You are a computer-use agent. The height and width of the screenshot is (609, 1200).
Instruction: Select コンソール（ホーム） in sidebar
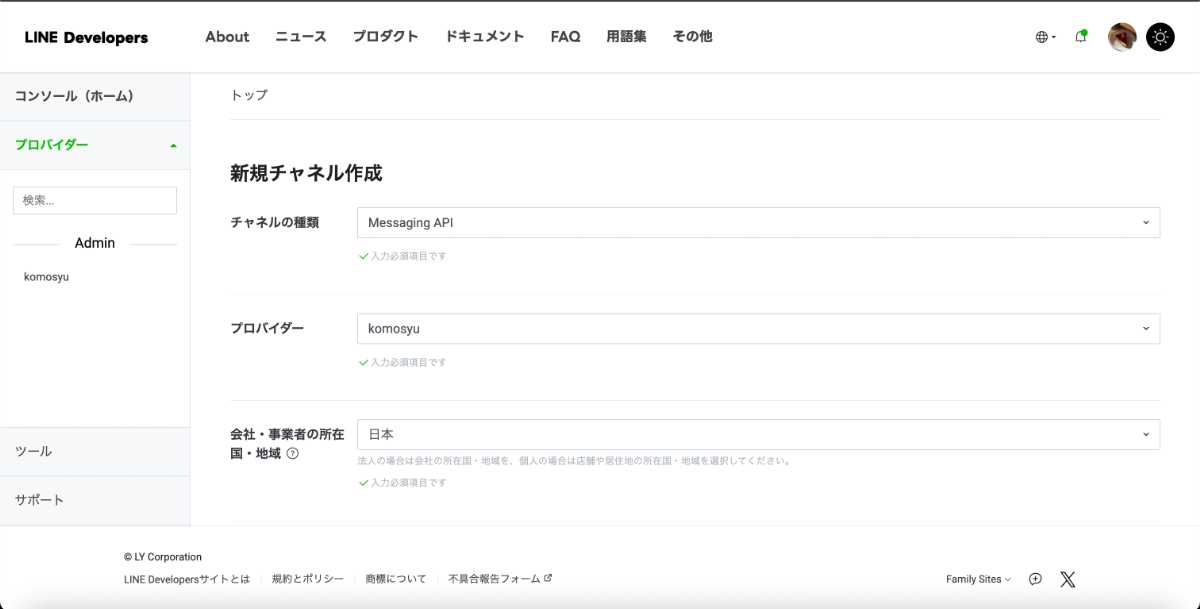[95, 97]
